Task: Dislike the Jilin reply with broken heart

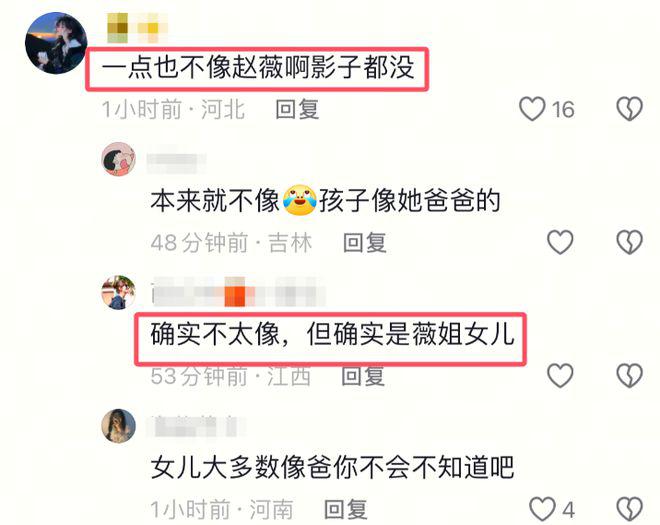Action: pos(630,243)
